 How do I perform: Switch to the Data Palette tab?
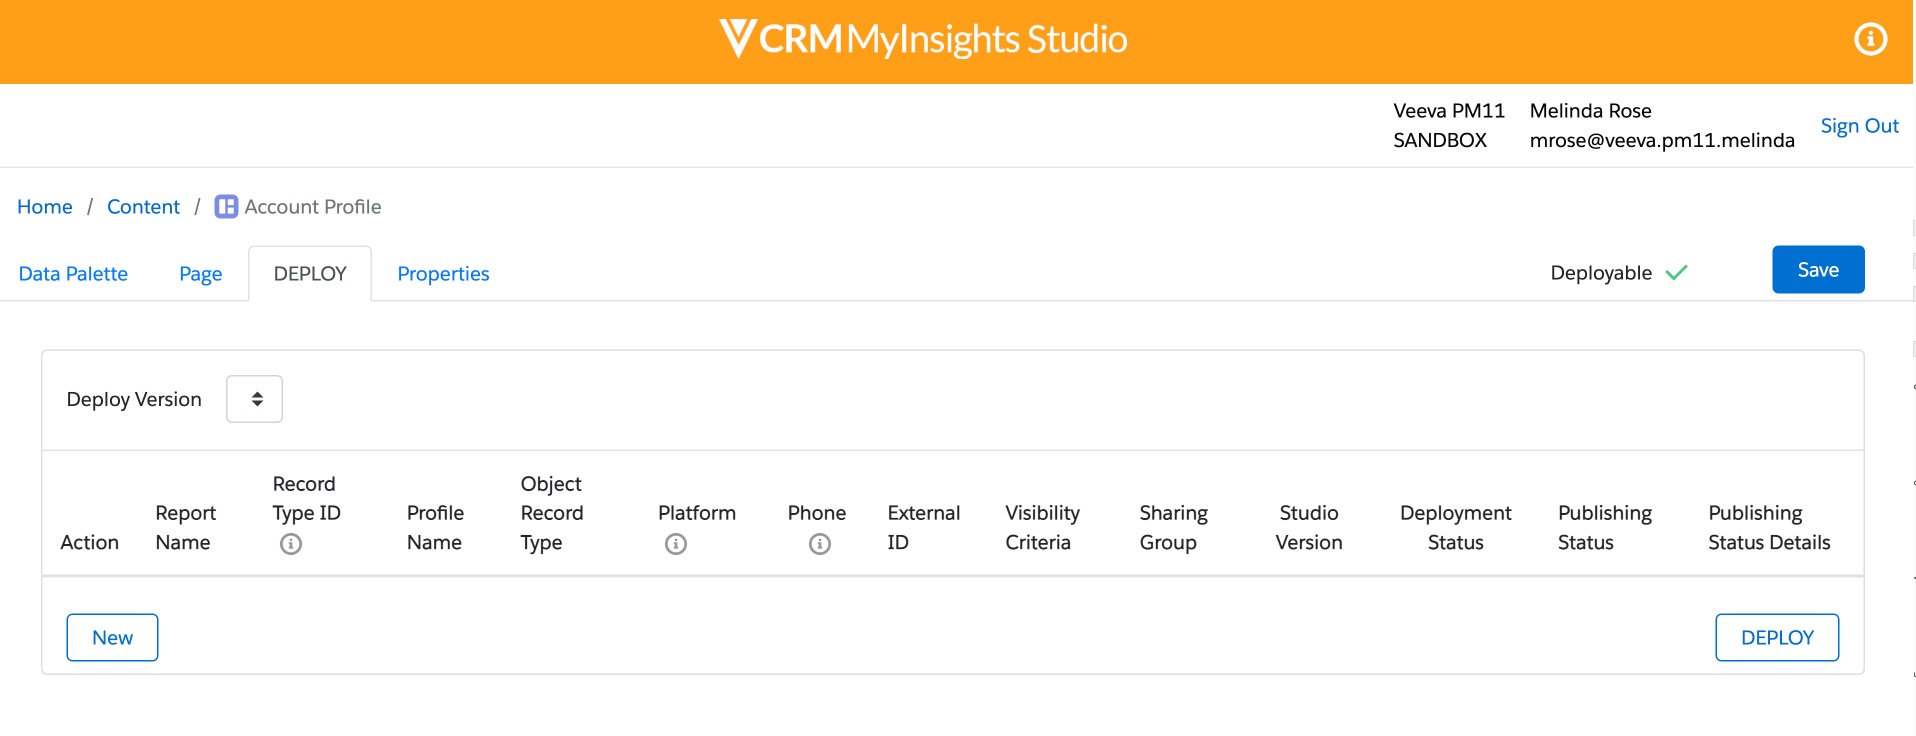click(73, 274)
